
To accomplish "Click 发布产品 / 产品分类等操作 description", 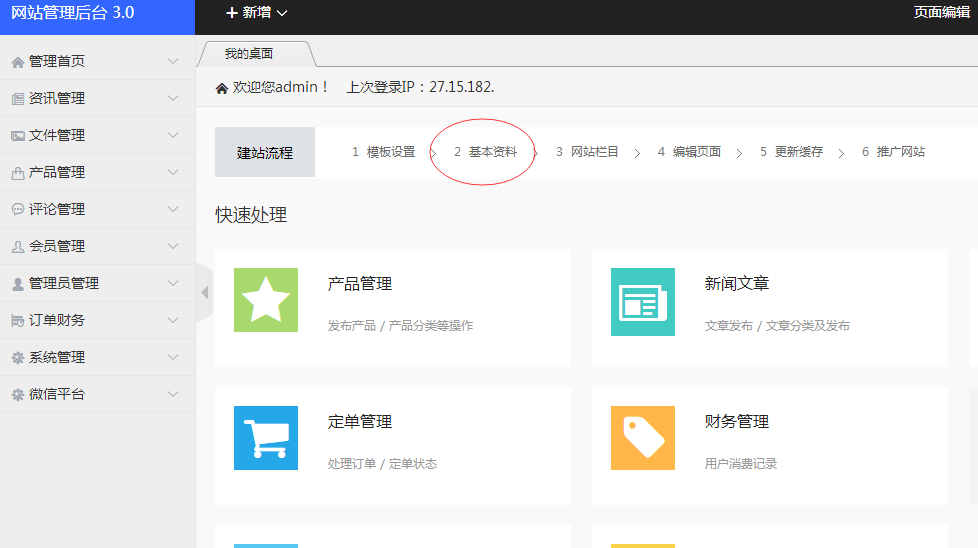I will pos(400,326).
